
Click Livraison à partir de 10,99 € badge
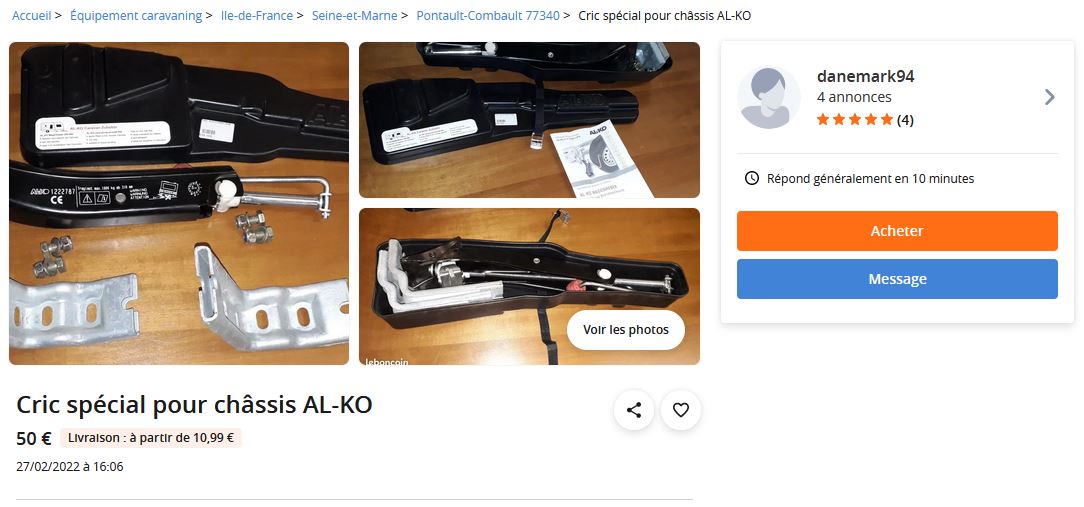[151, 438]
